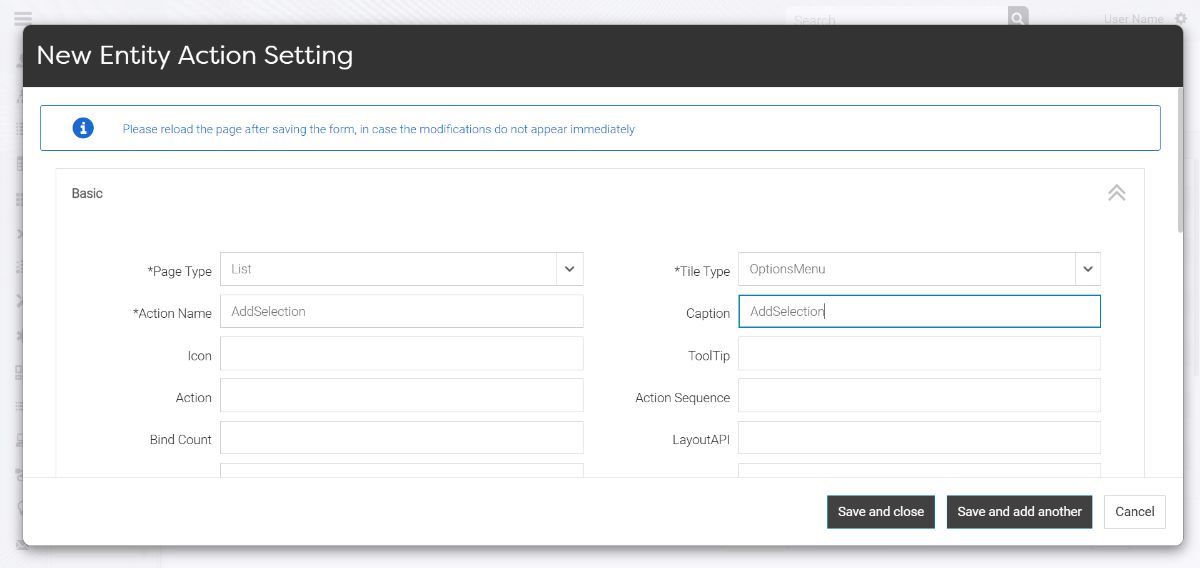Click the reload page notice text
This screenshot has width=1200, height=568.
point(378,129)
